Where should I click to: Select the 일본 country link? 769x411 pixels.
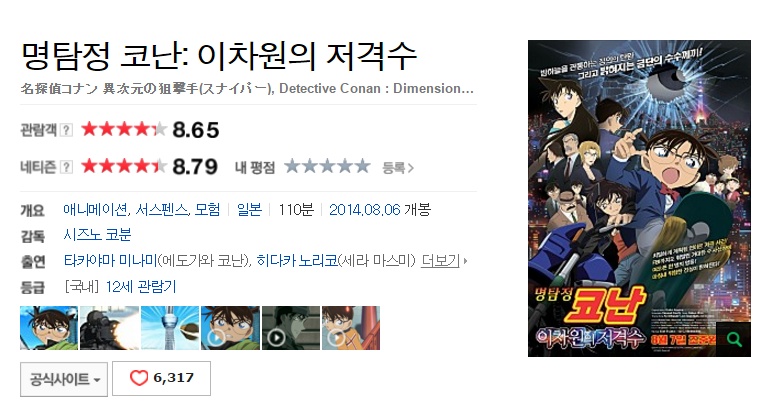(249, 210)
